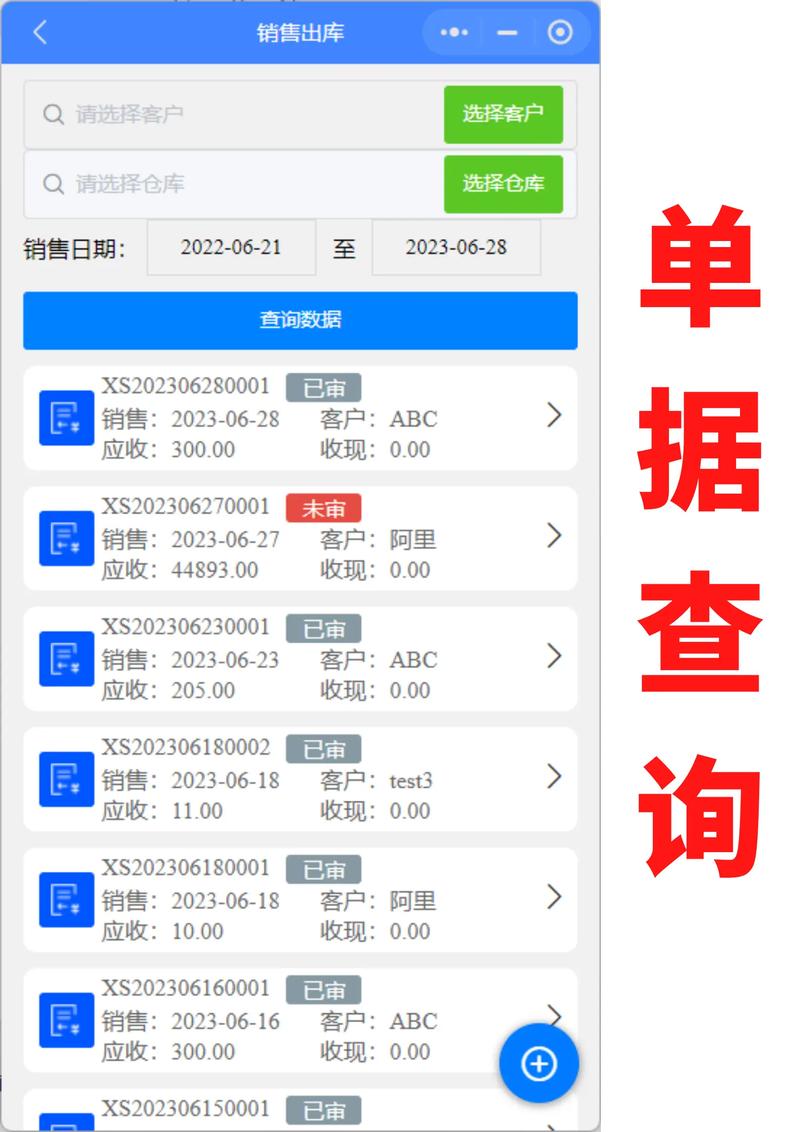Select order number XS202306180002
Image resolution: width=800 pixels, height=1132 pixels.
tap(186, 747)
